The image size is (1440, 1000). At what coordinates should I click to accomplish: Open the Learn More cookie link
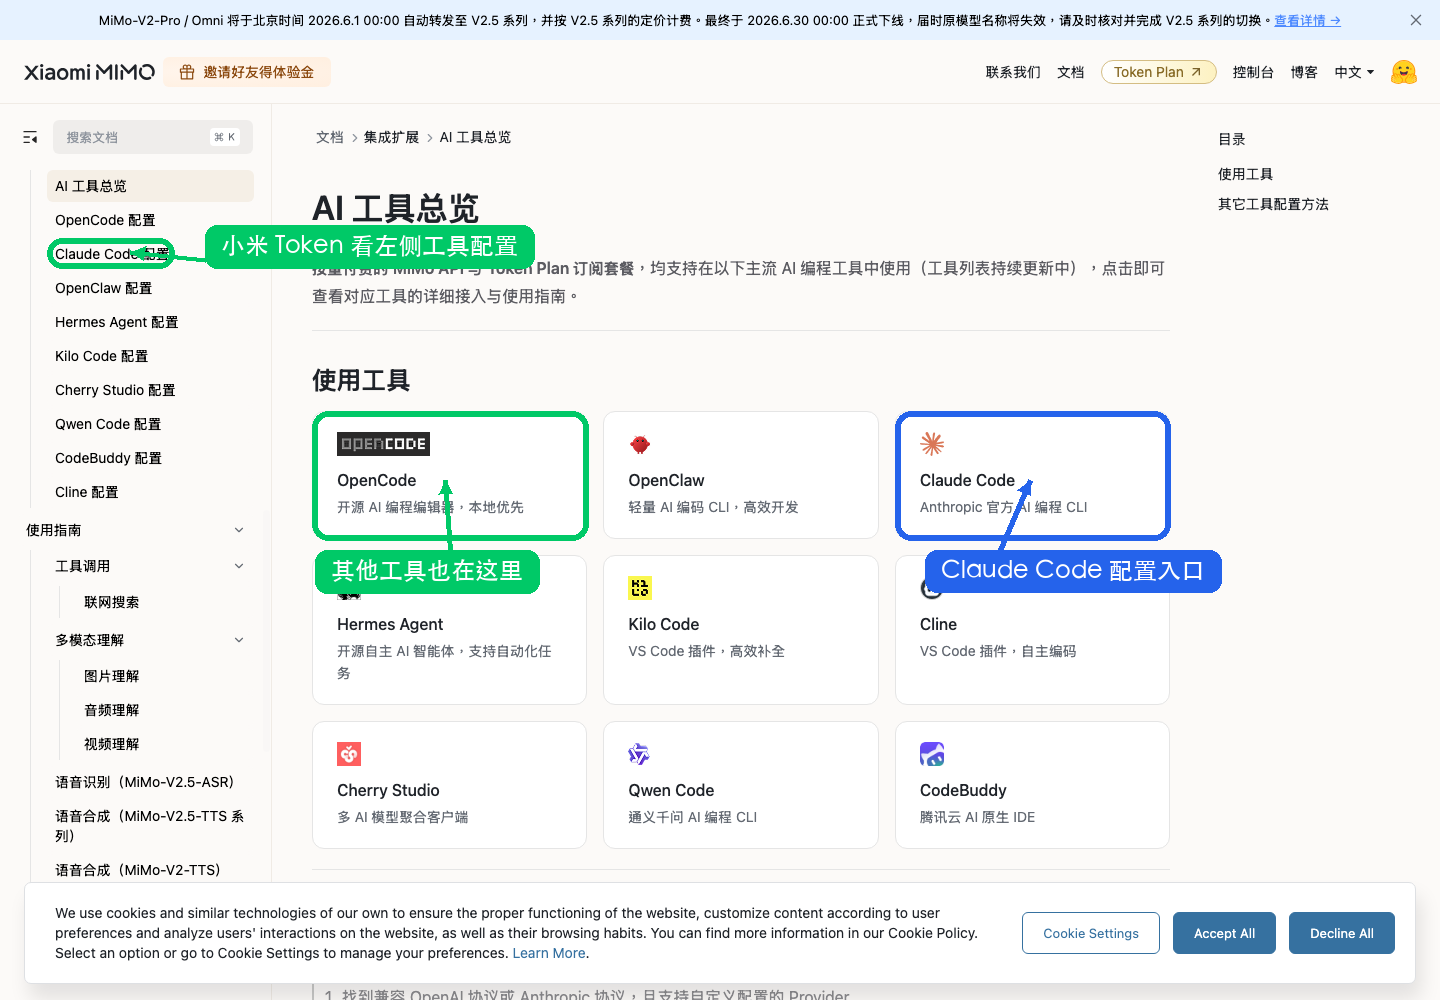pyautogui.click(x=549, y=953)
